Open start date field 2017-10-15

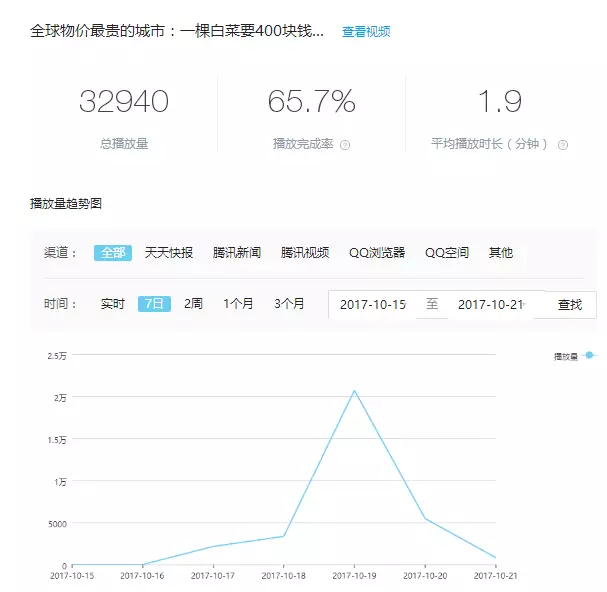pyautogui.click(x=372, y=305)
